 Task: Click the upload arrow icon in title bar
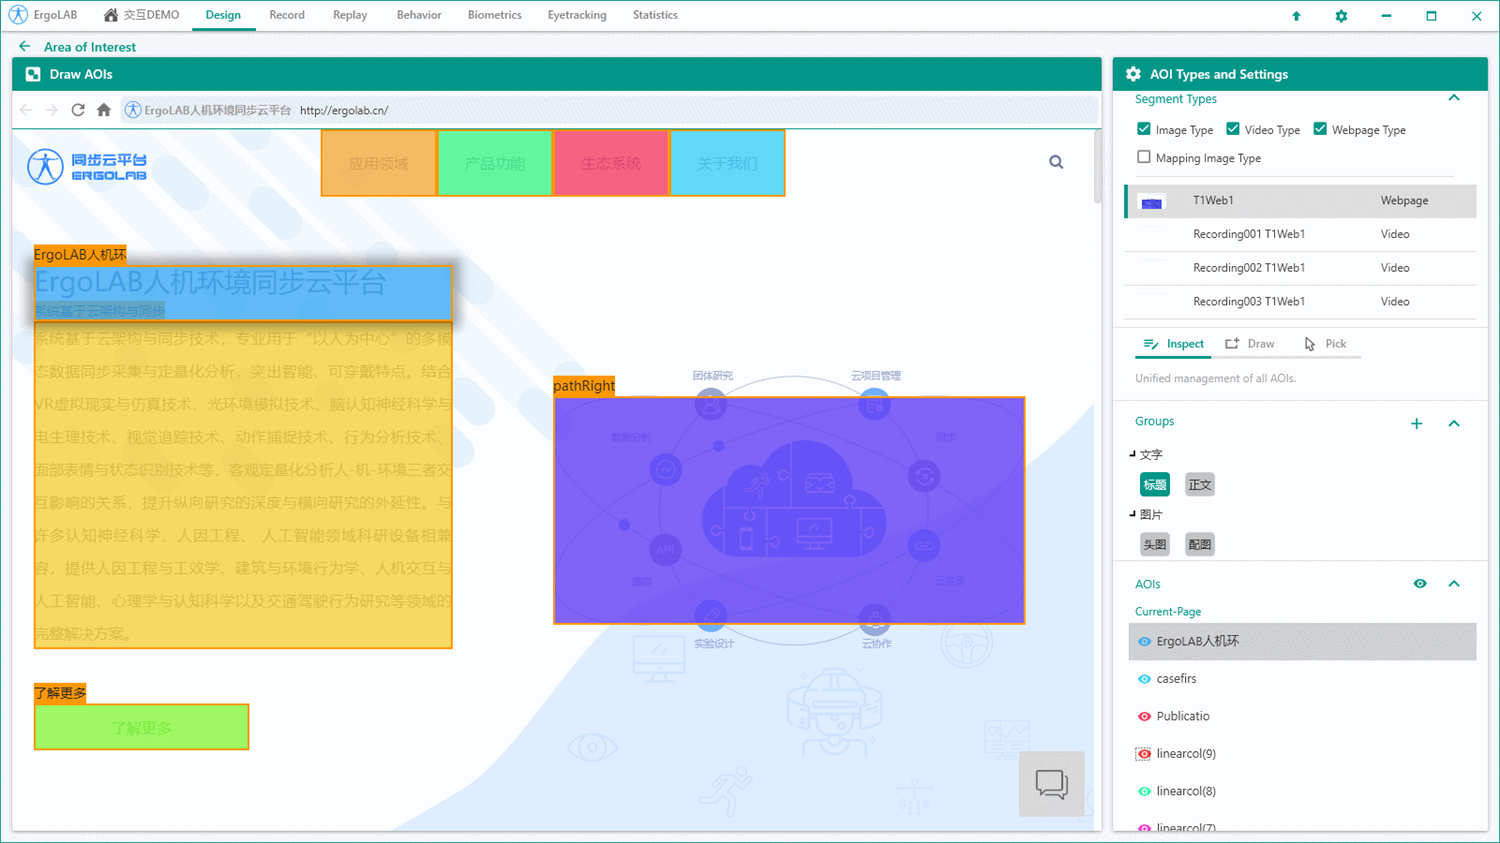tap(1296, 16)
